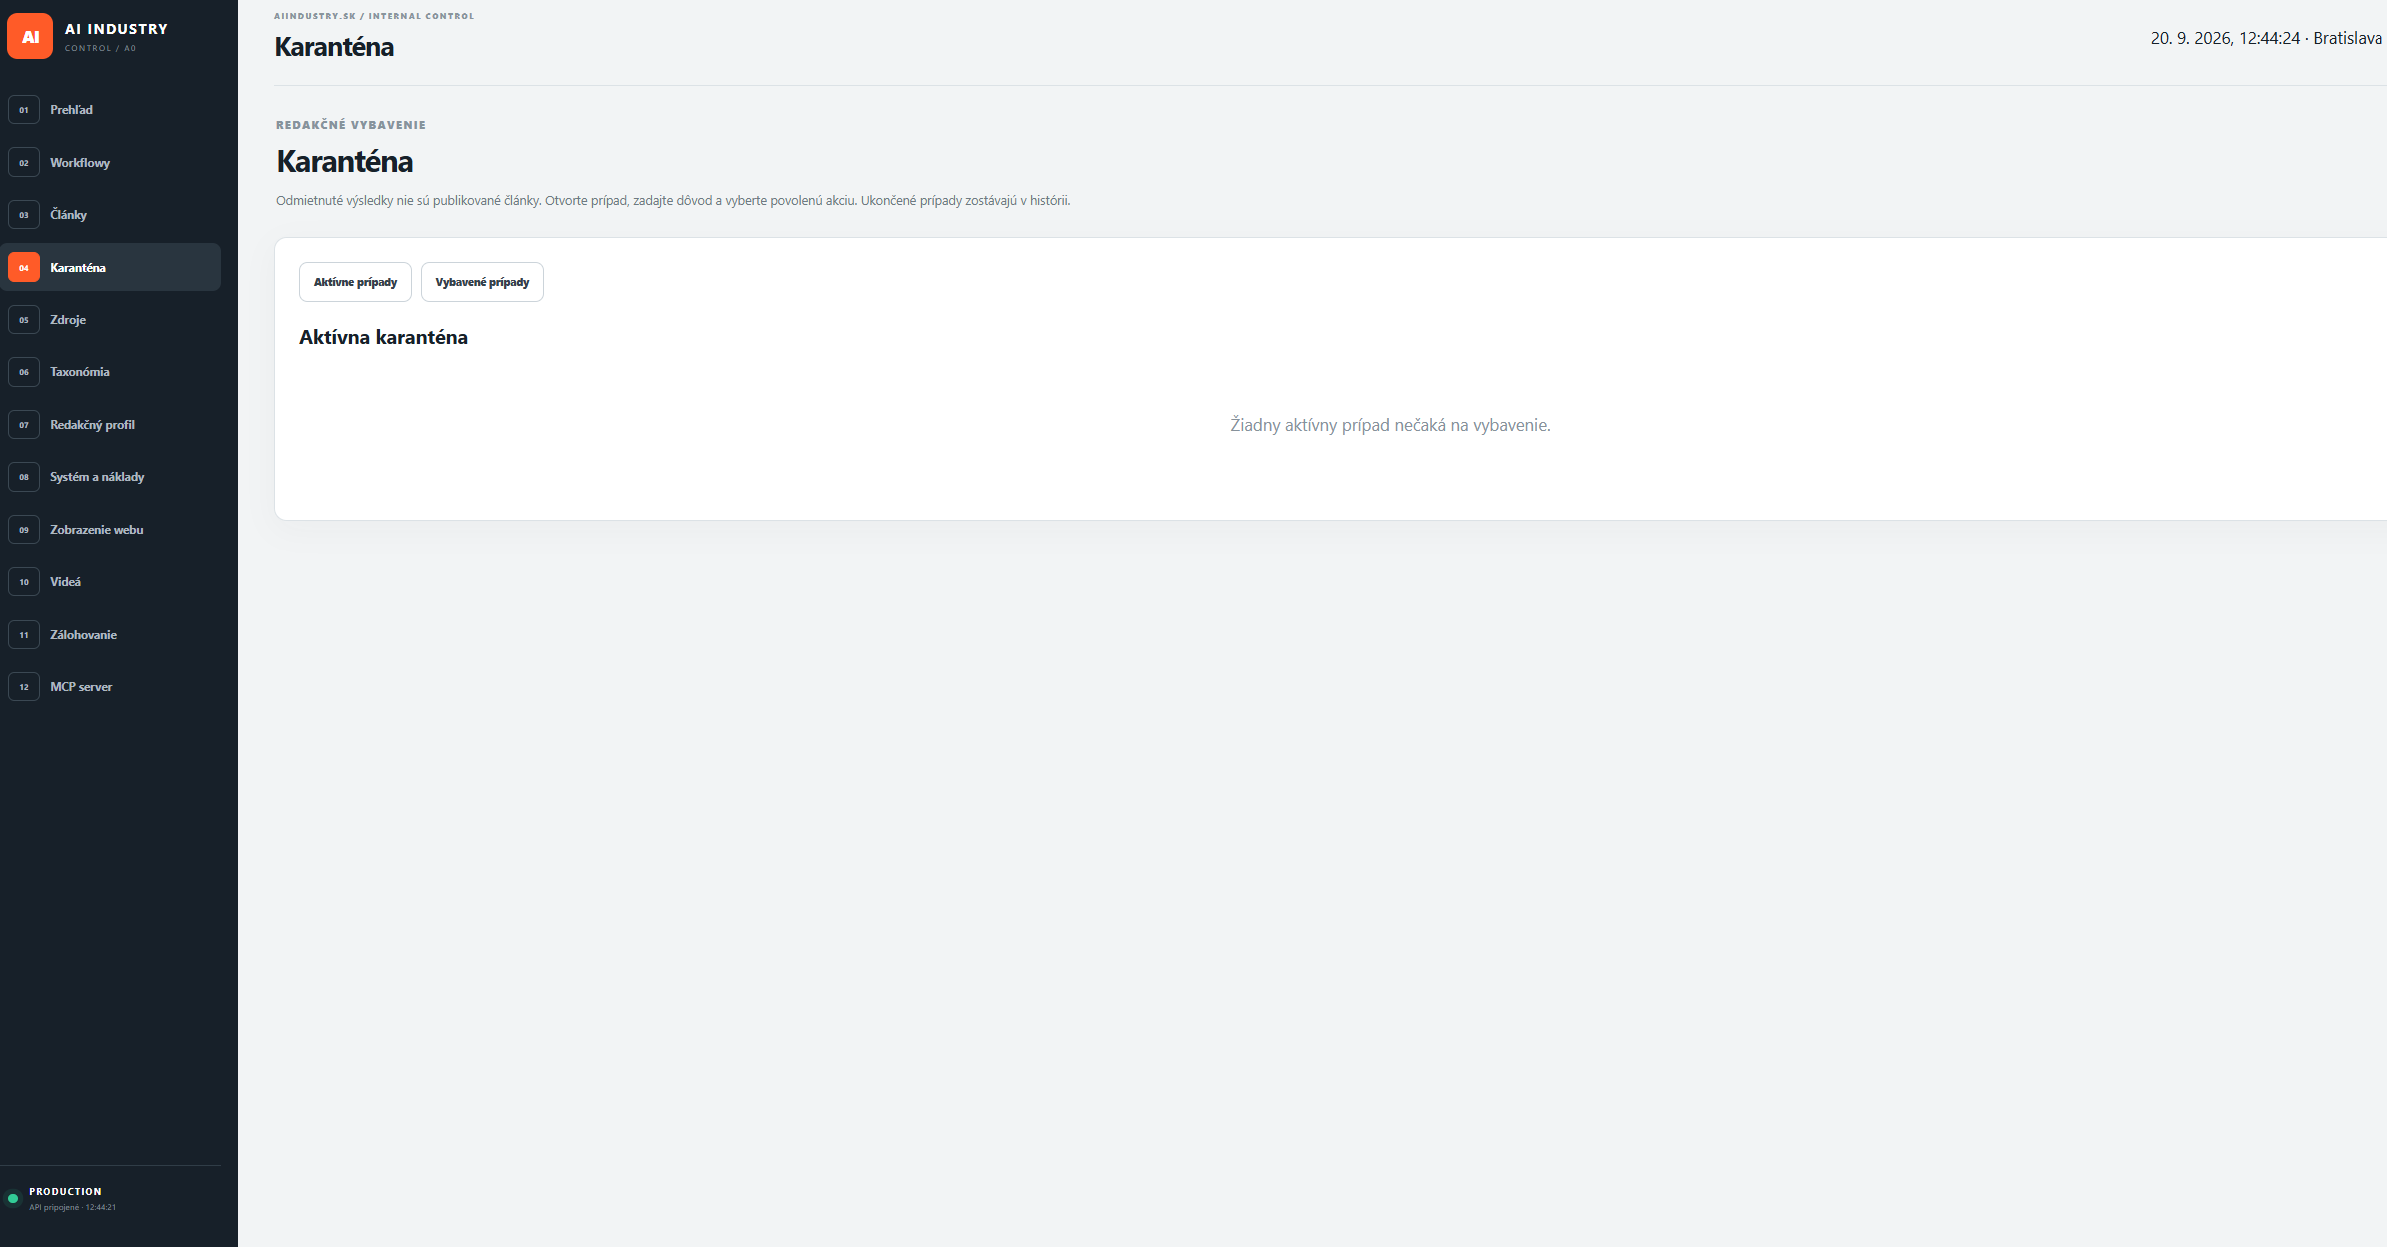Navigate to Zálohovanie
Viewport: 2387px width, 1247px height.
click(x=110, y=635)
